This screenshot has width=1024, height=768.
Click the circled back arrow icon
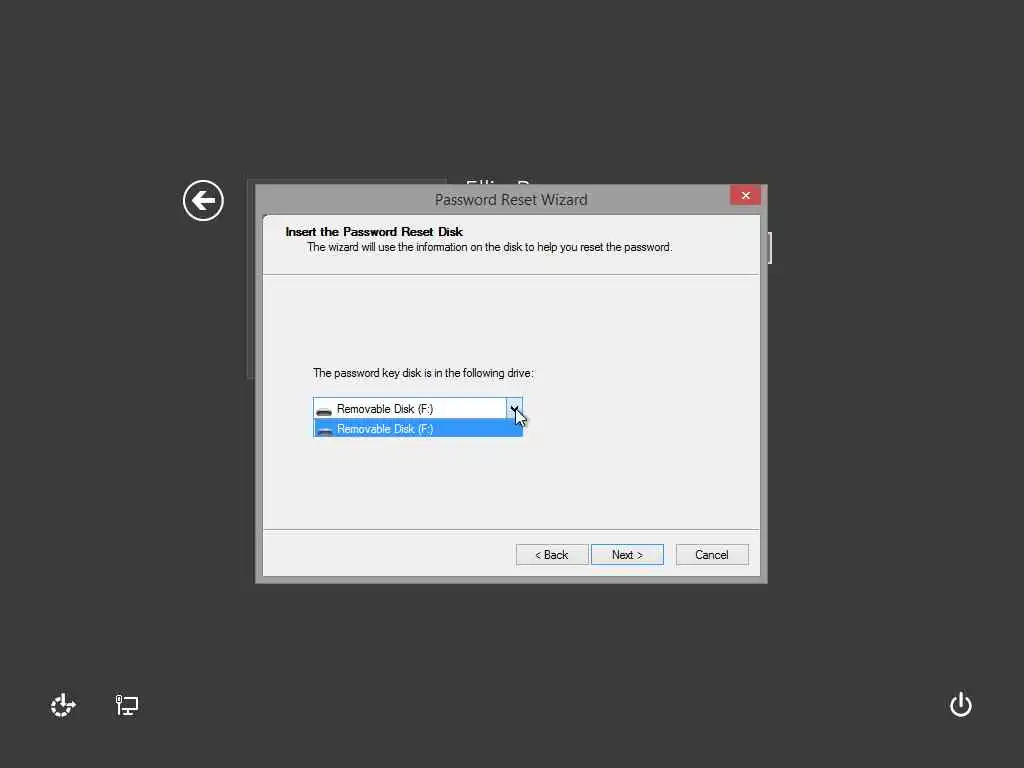[203, 200]
